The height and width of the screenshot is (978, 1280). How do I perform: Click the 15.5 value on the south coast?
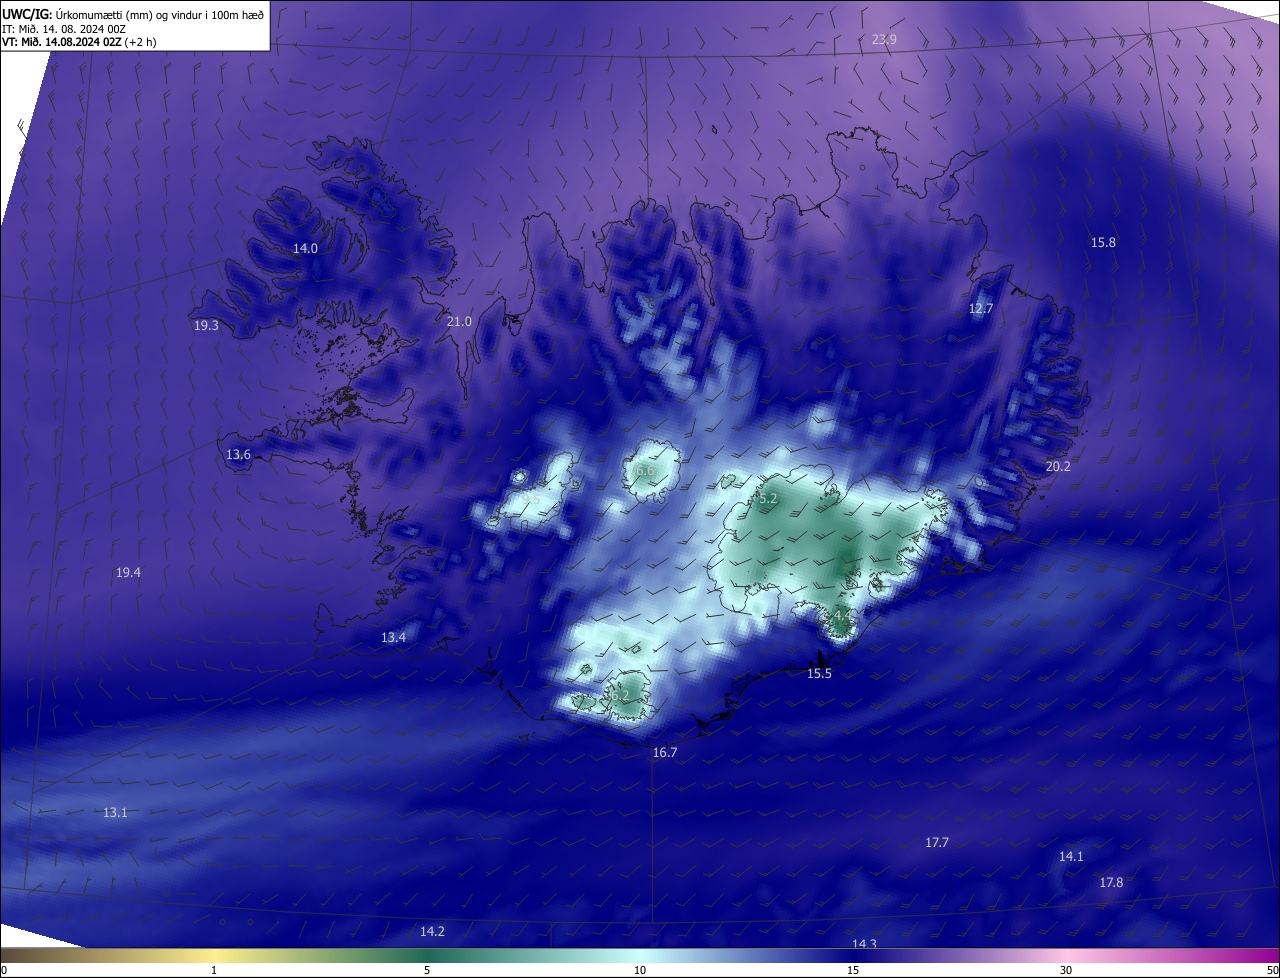click(x=819, y=674)
